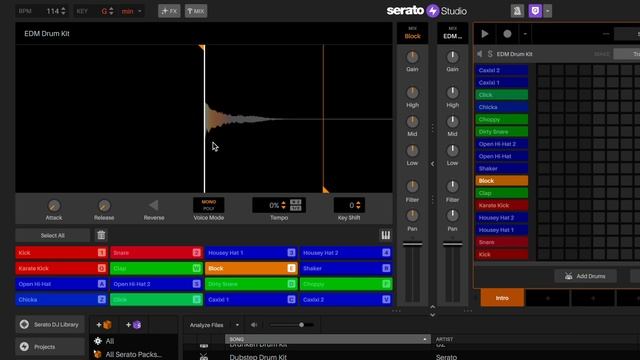The image size is (640, 360).
Task: Click Select All above the pads
Action: tap(52, 235)
